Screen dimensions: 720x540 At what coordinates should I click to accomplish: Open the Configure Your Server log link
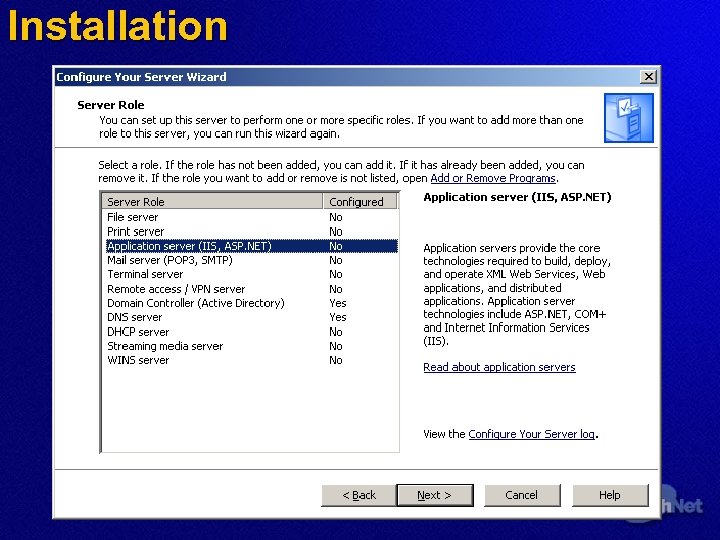[531, 434]
